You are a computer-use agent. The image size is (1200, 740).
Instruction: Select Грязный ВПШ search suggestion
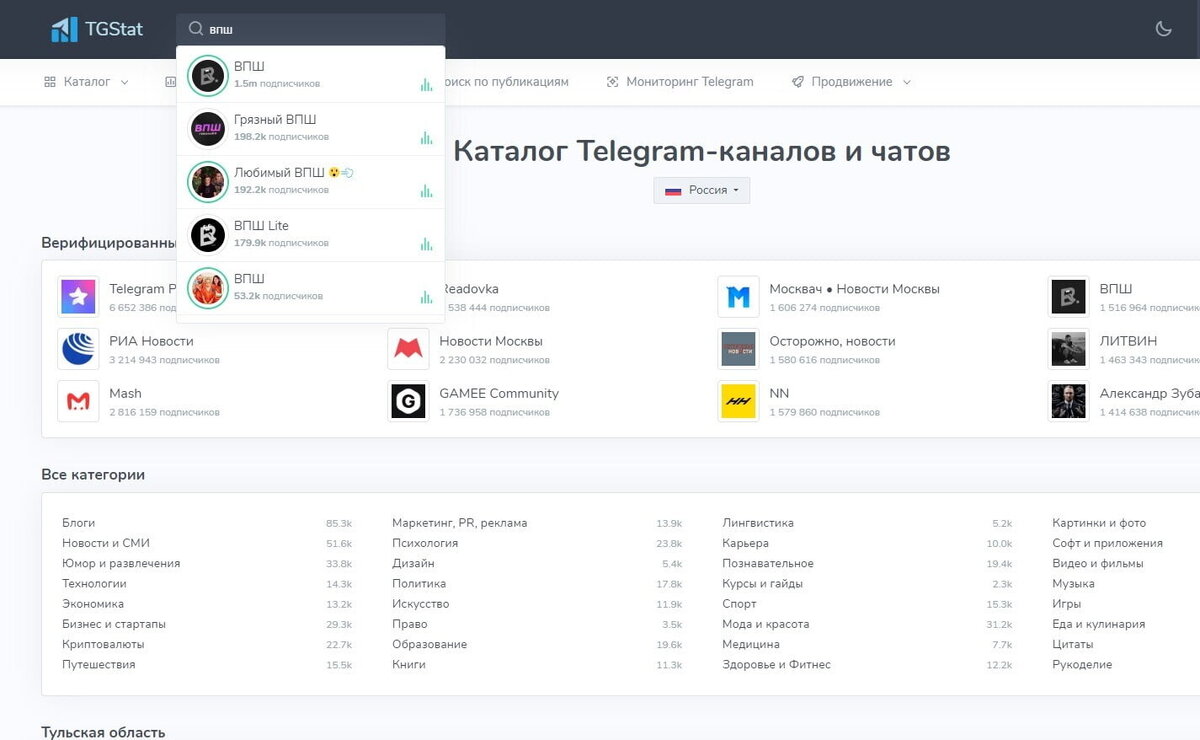(311, 129)
